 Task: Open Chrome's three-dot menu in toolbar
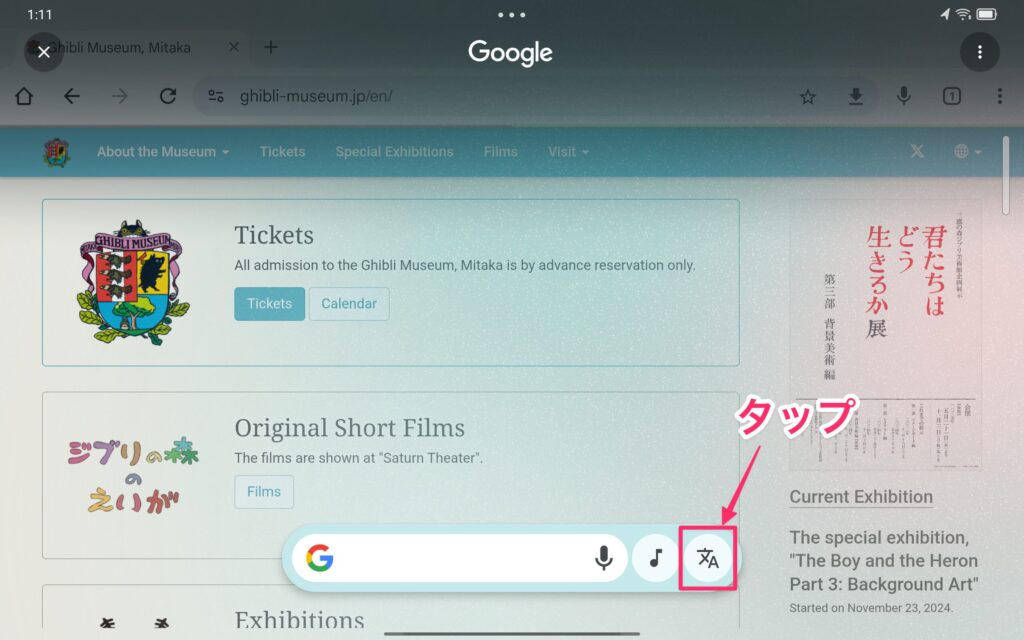tap(1000, 97)
